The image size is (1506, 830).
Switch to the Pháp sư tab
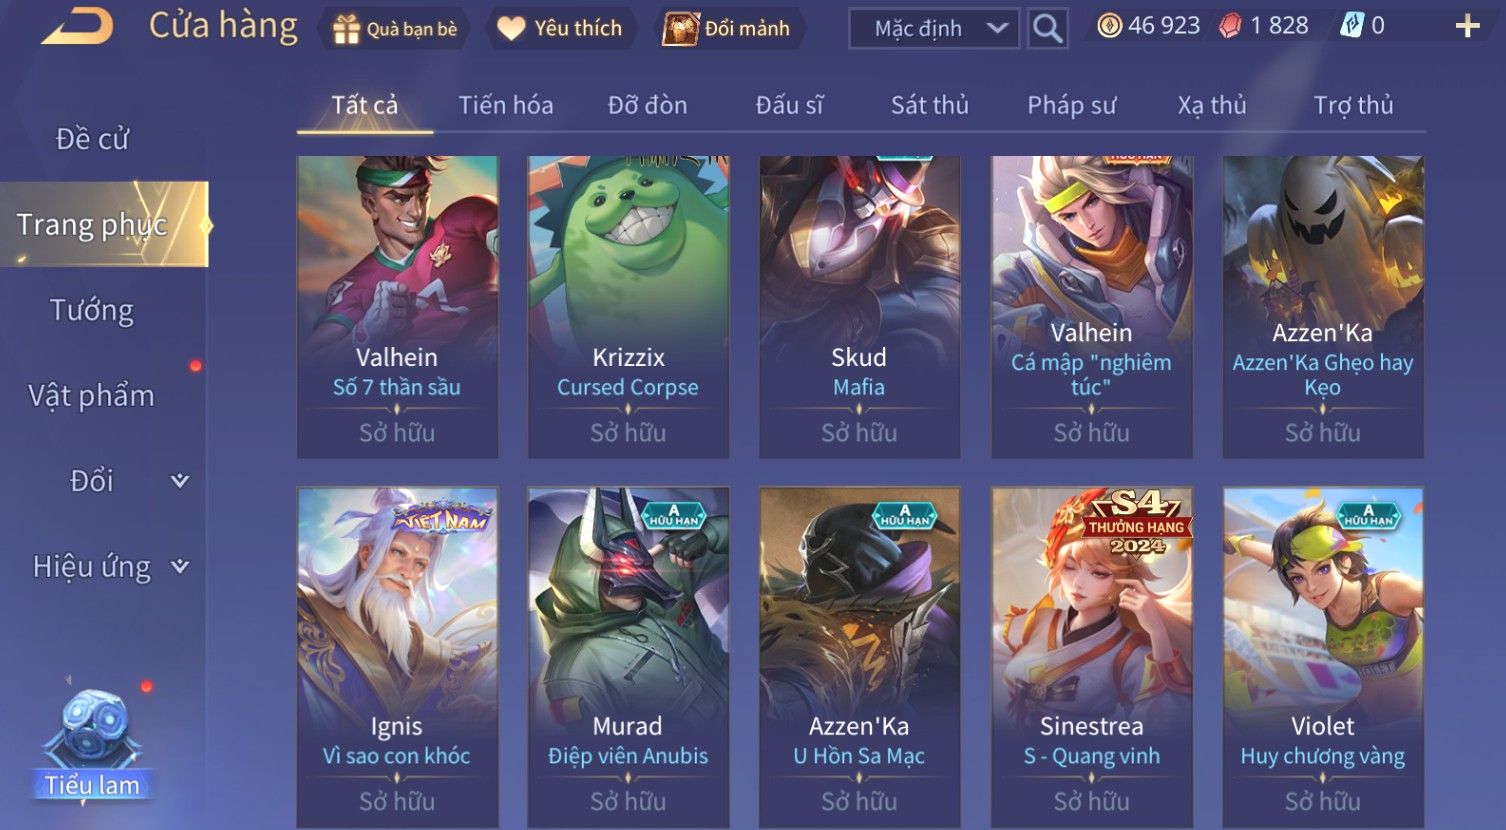(x=1072, y=105)
